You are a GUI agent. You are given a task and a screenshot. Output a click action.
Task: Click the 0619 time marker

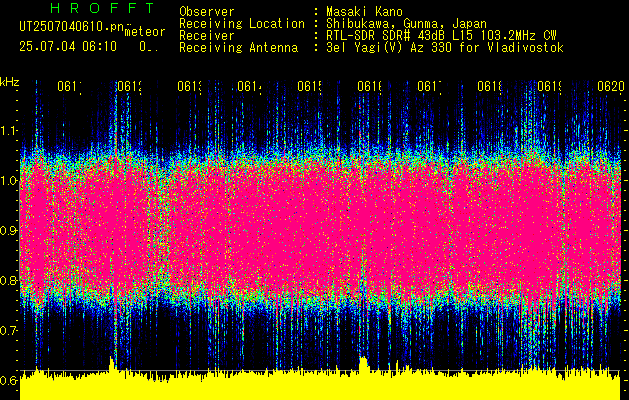[x=550, y=87]
